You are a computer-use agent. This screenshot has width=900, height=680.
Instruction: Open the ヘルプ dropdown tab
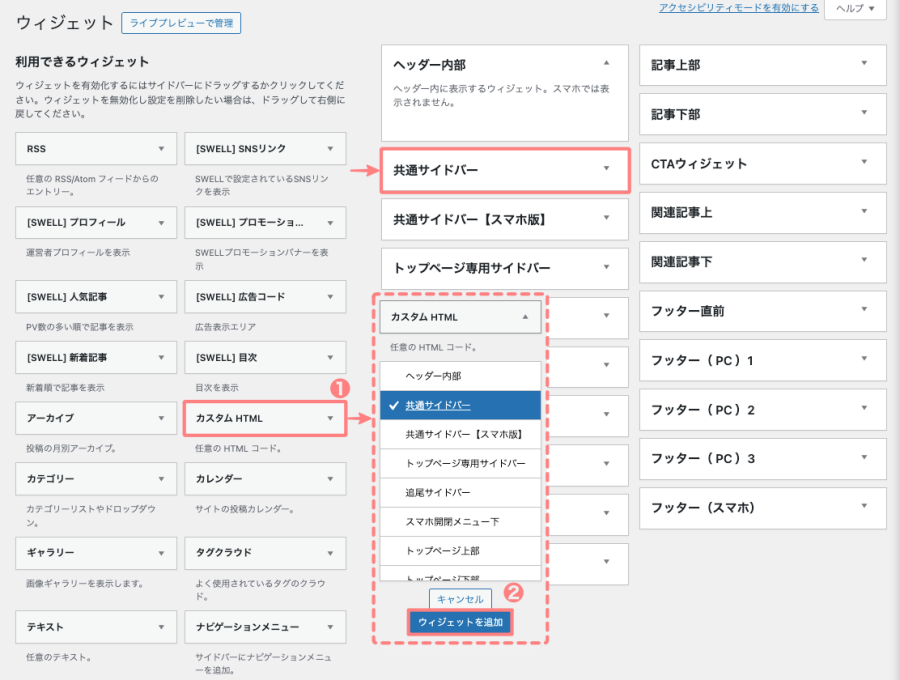pos(854,9)
